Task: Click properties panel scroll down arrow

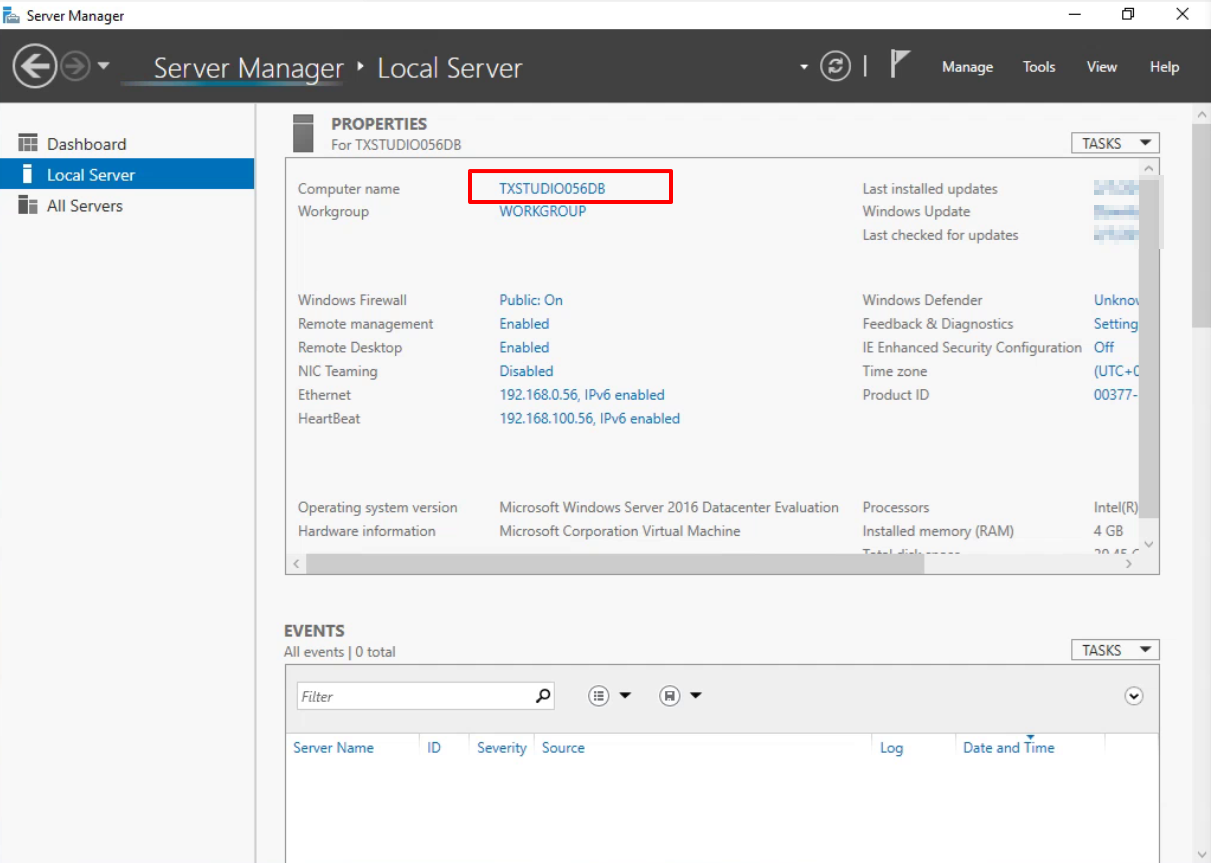Action: 1149,544
